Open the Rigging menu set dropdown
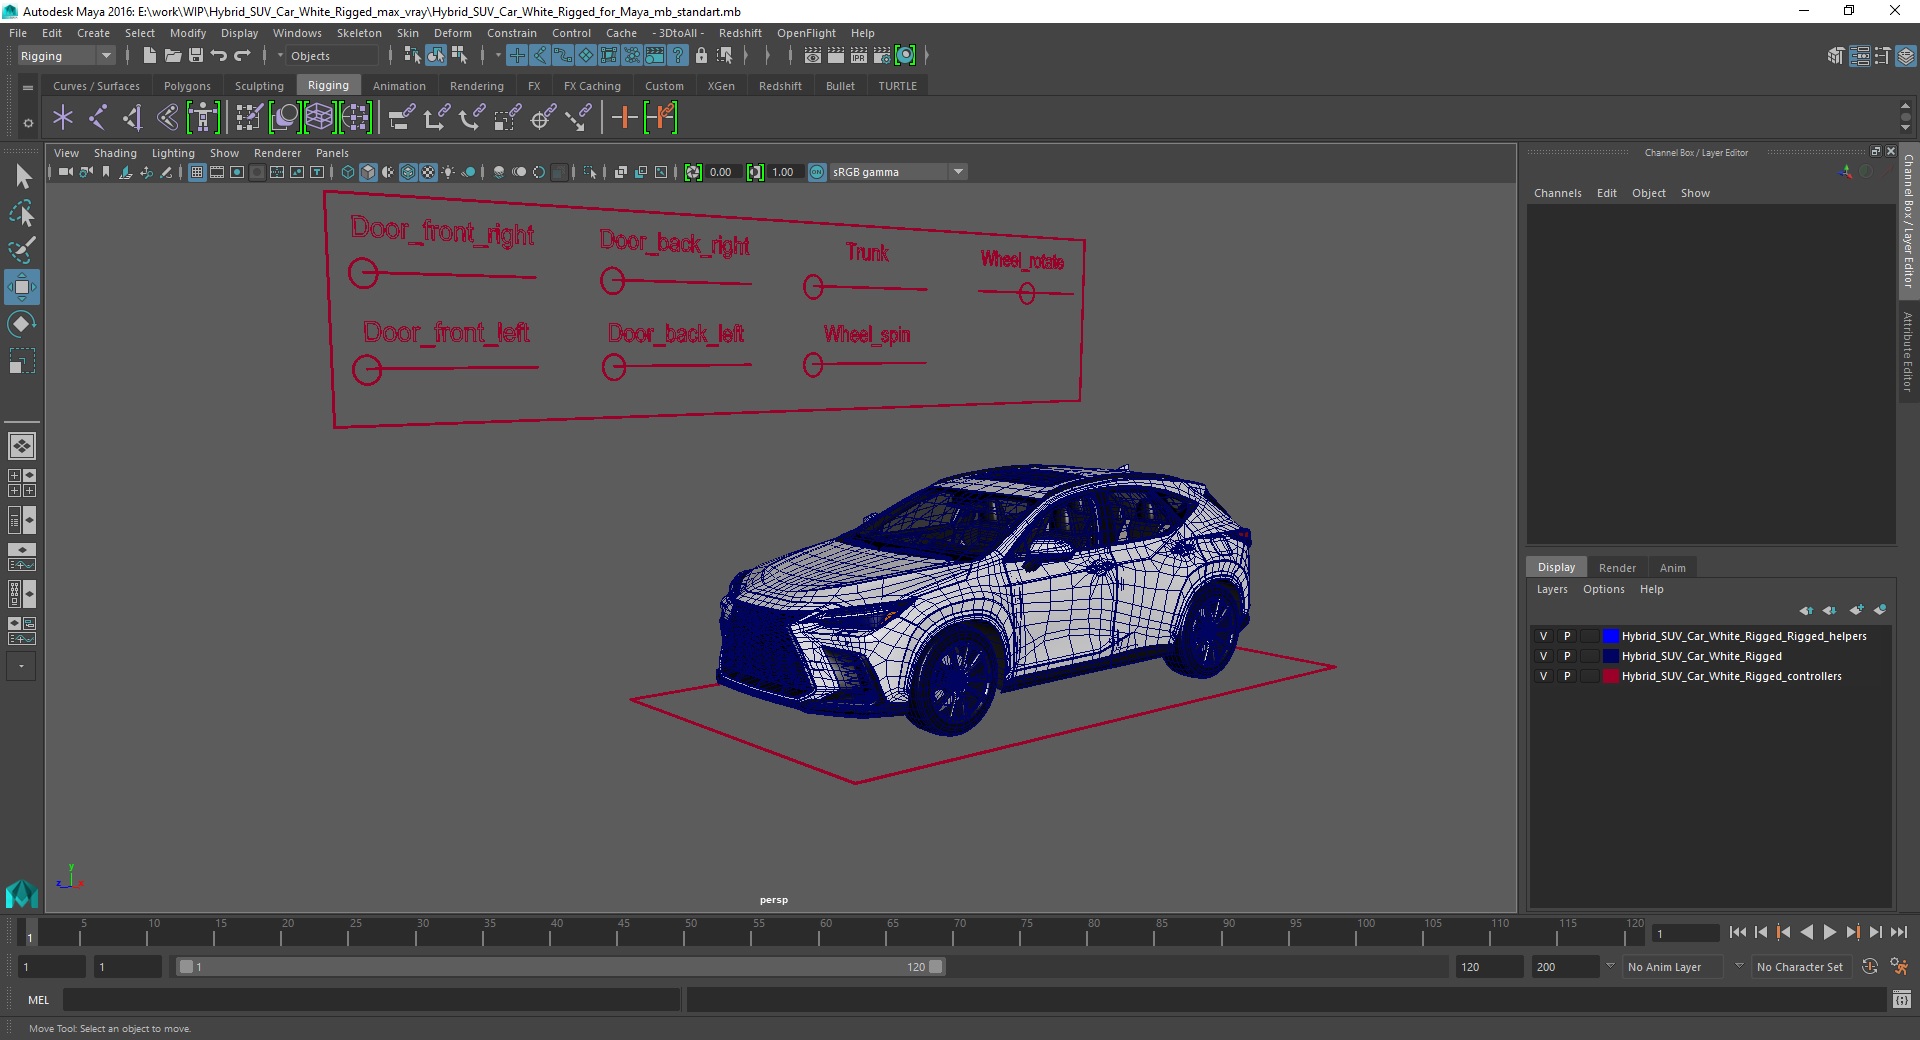Screen dimensions: 1920x1040 coord(66,56)
